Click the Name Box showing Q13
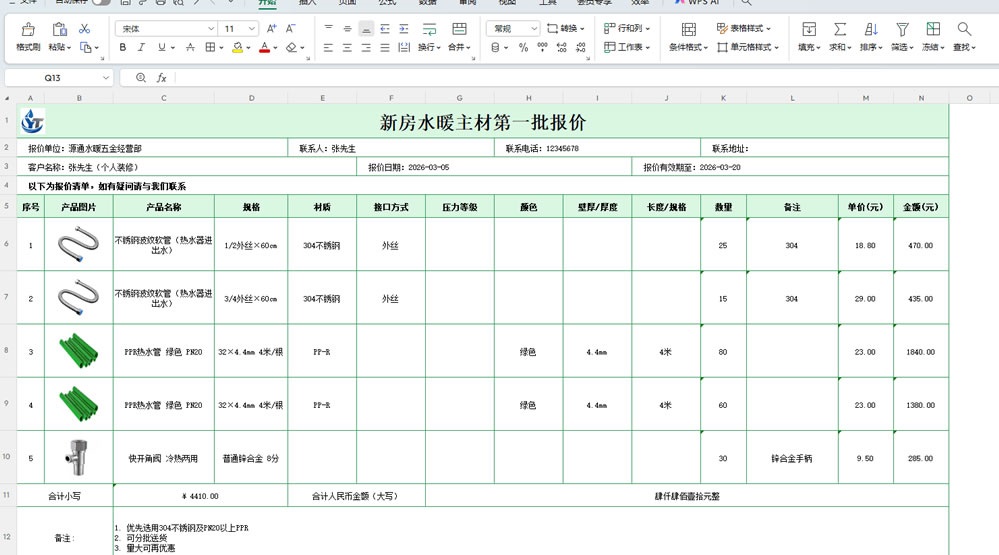The width and height of the screenshot is (999, 555). 58,77
